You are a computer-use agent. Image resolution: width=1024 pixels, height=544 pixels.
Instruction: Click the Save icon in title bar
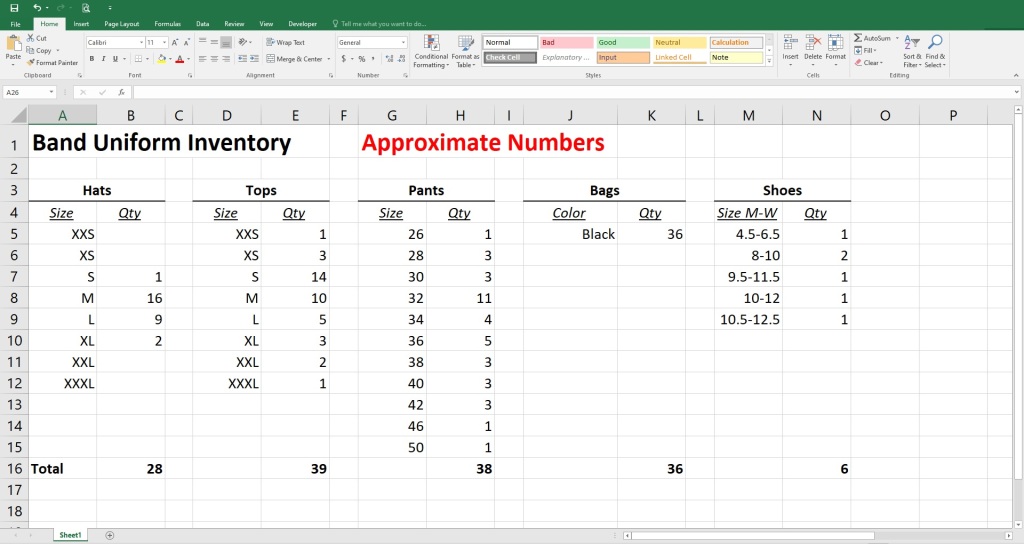[14, 8]
